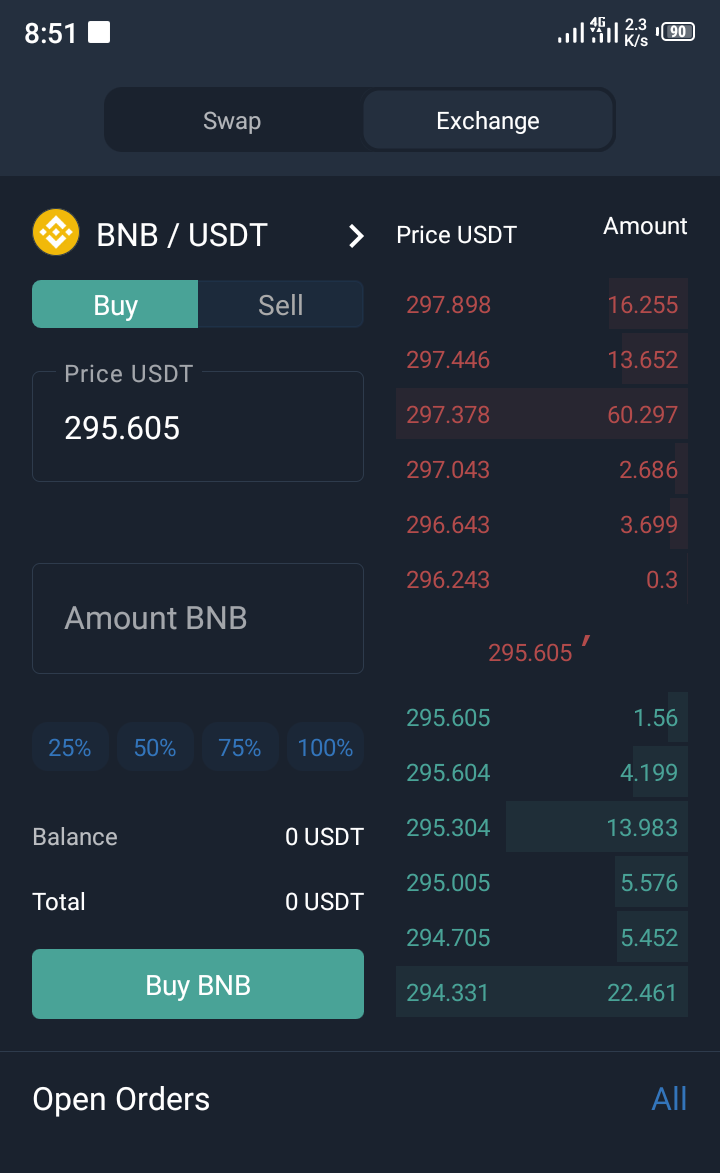Screen dimensions: 720x1173
Task: Select the 295.304 buy order row
Action: point(542,827)
